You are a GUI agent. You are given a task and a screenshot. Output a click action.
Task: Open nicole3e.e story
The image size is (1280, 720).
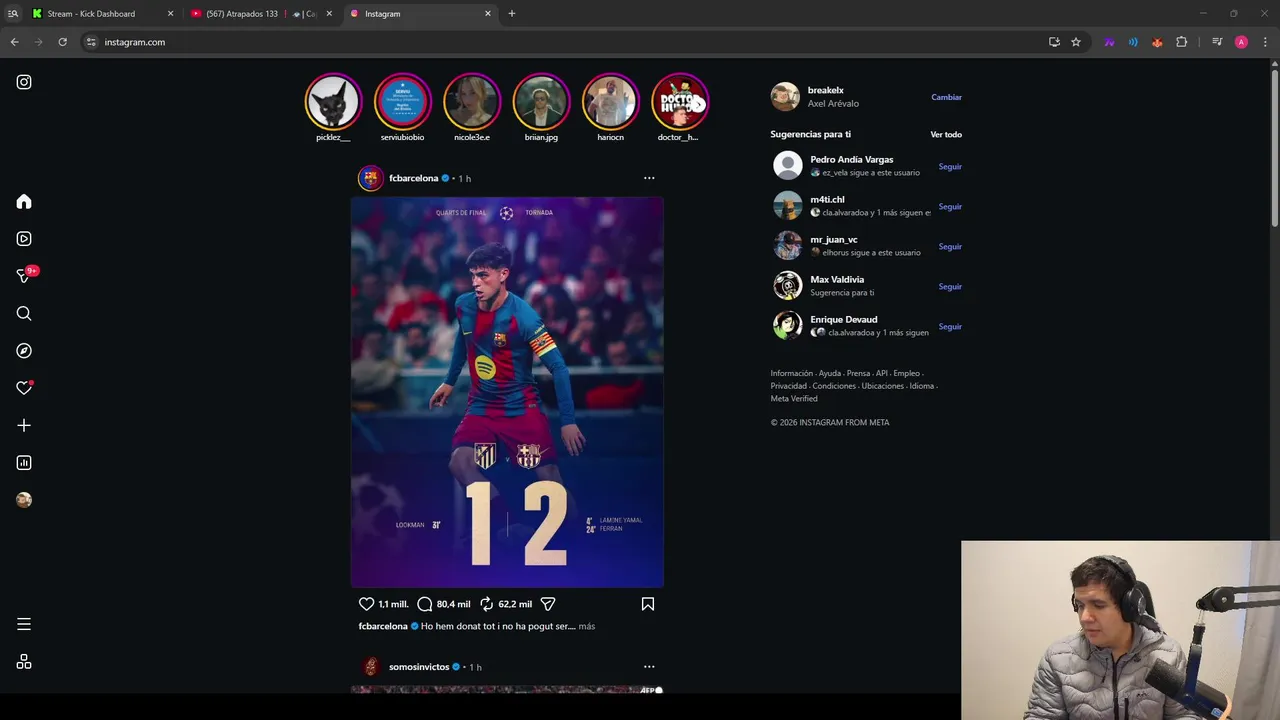[x=472, y=101]
